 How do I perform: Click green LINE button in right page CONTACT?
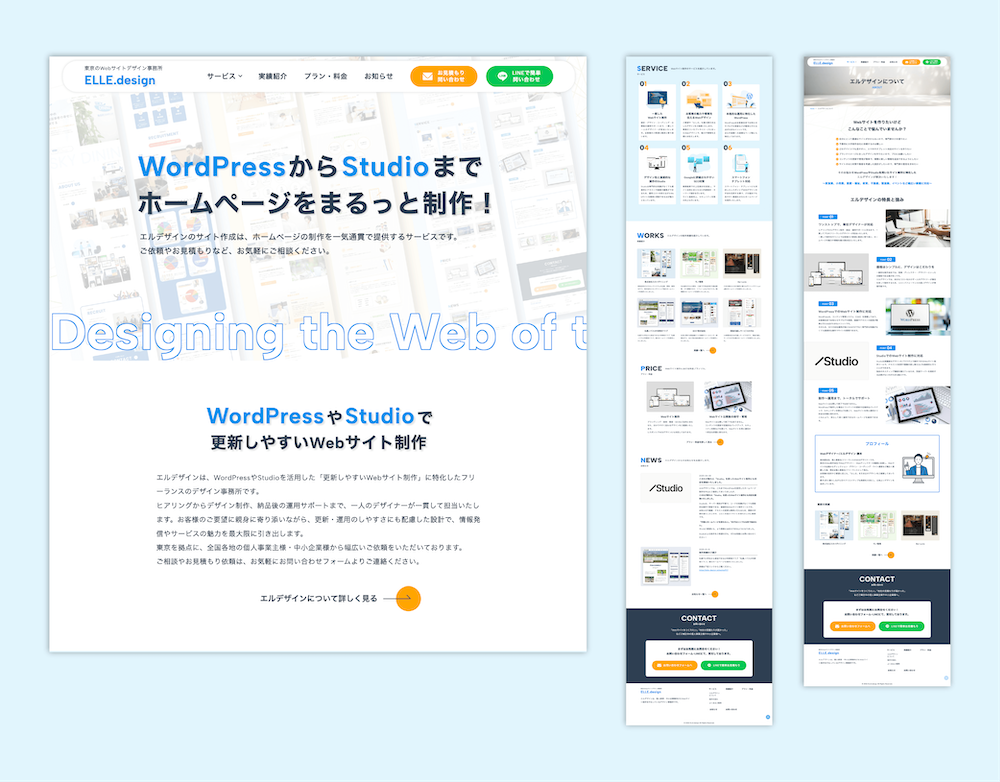click(901, 626)
